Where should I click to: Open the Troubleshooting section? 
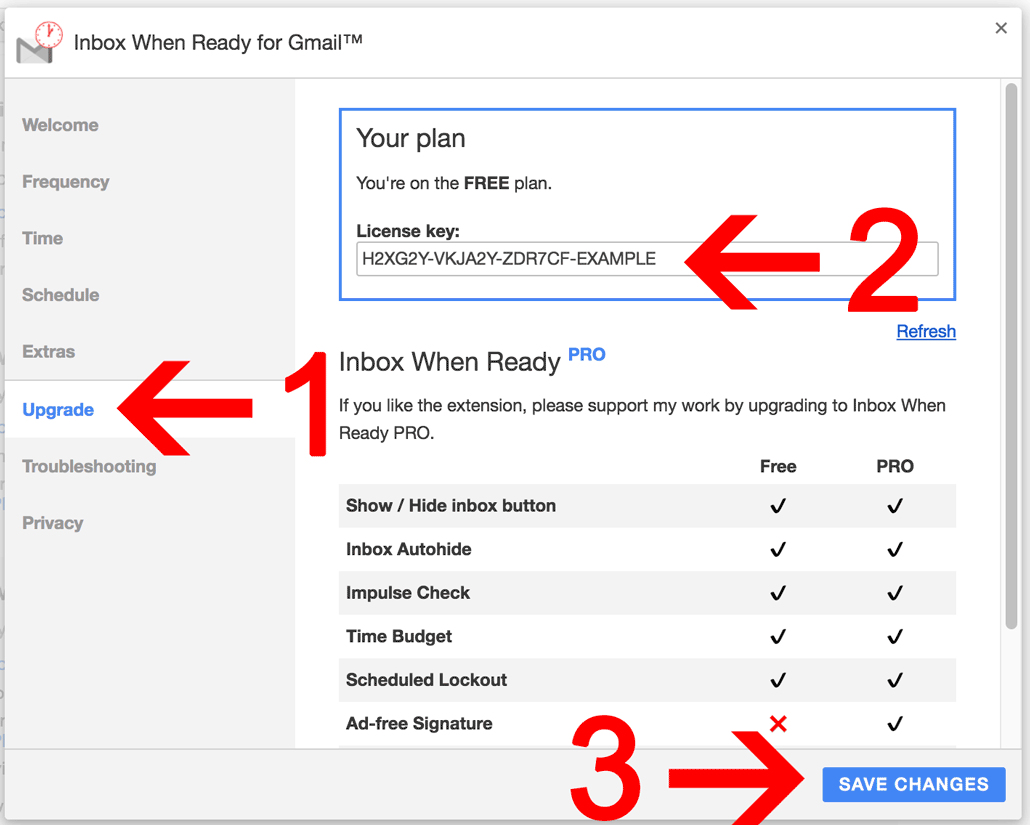point(89,466)
